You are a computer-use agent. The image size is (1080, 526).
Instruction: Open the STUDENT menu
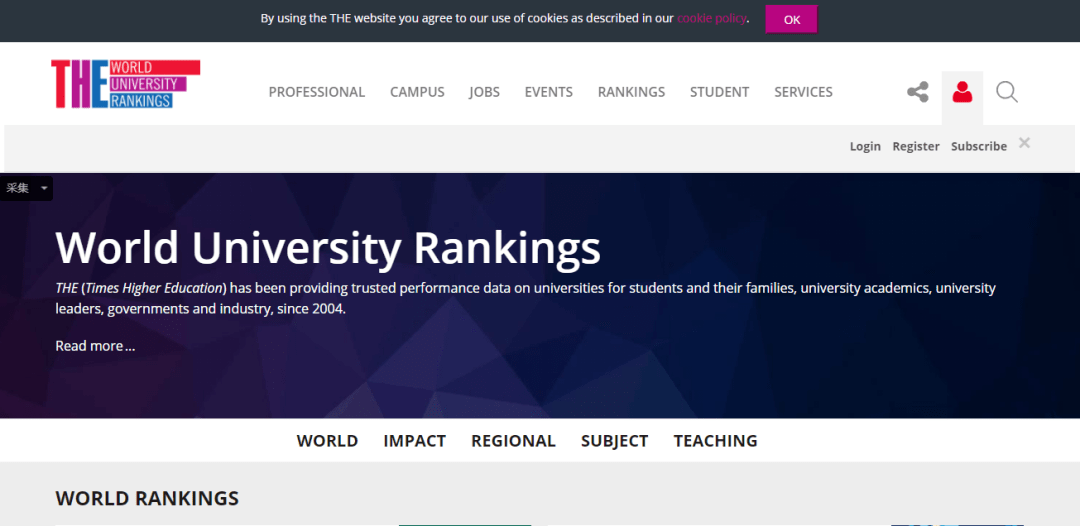point(720,92)
